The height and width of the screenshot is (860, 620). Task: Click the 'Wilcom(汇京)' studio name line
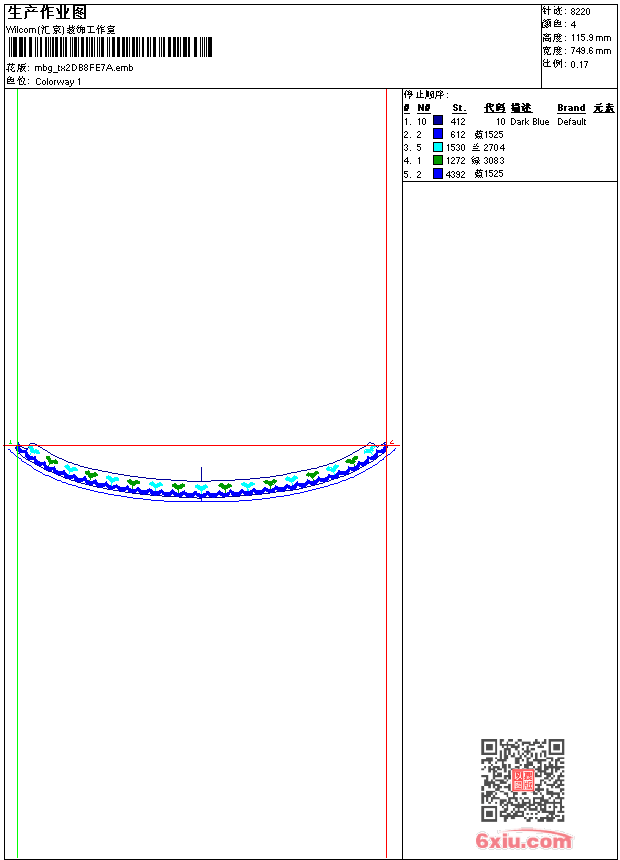click(x=61, y=30)
